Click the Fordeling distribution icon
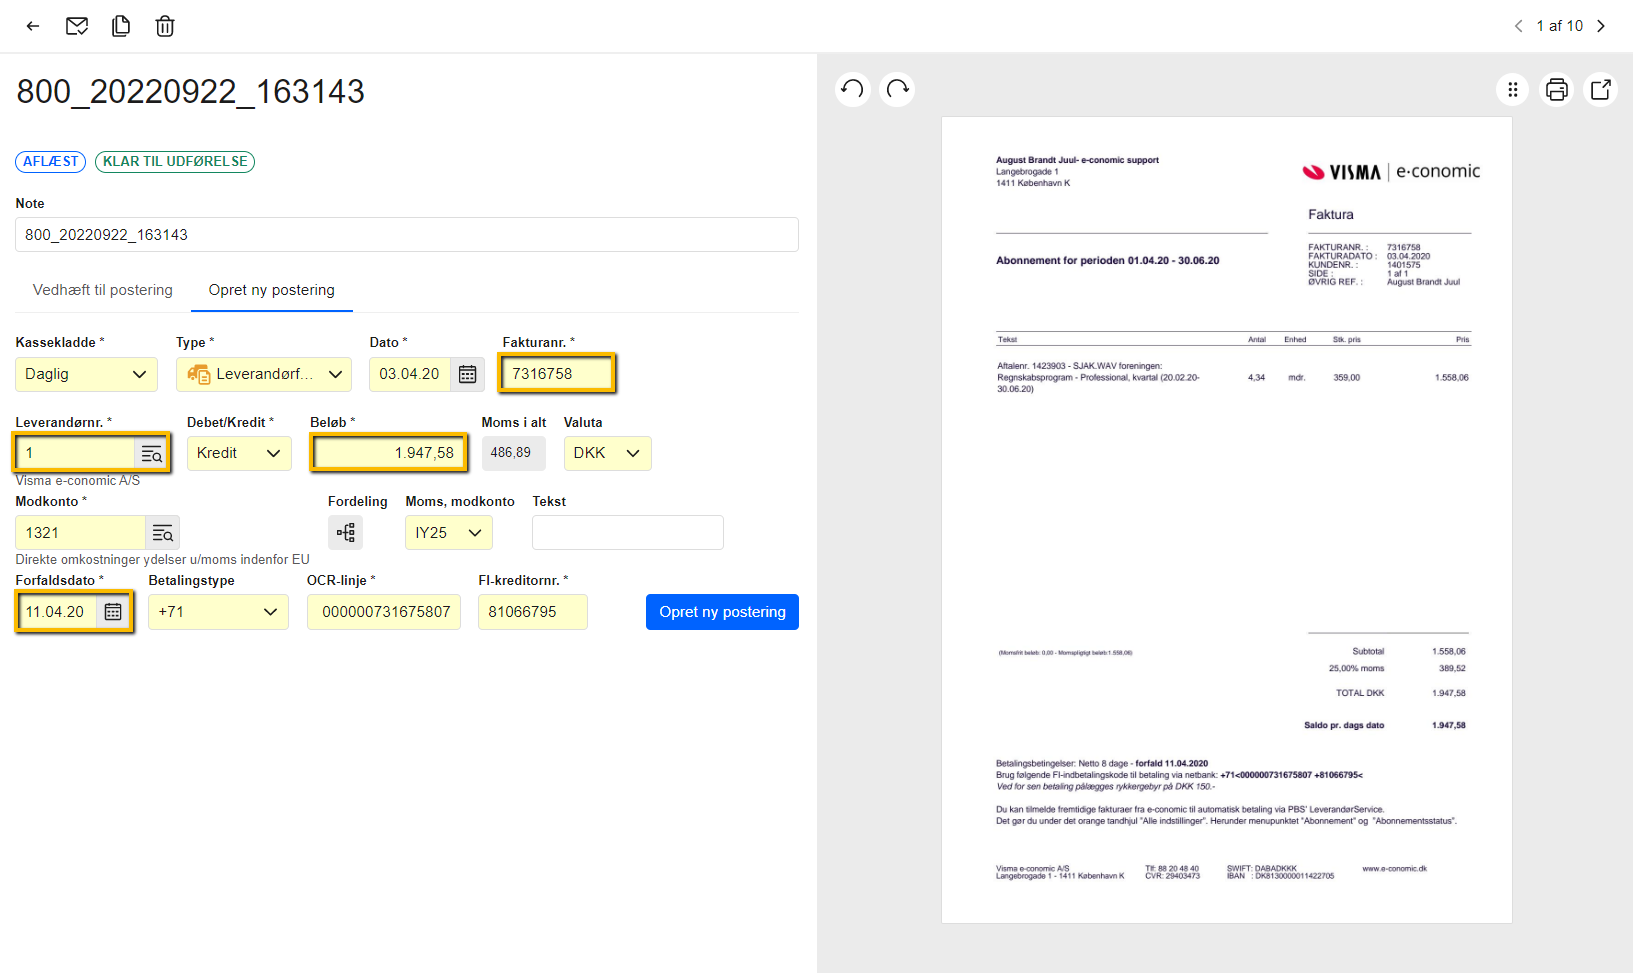This screenshot has width=1633, height=973. coord(345,532)
